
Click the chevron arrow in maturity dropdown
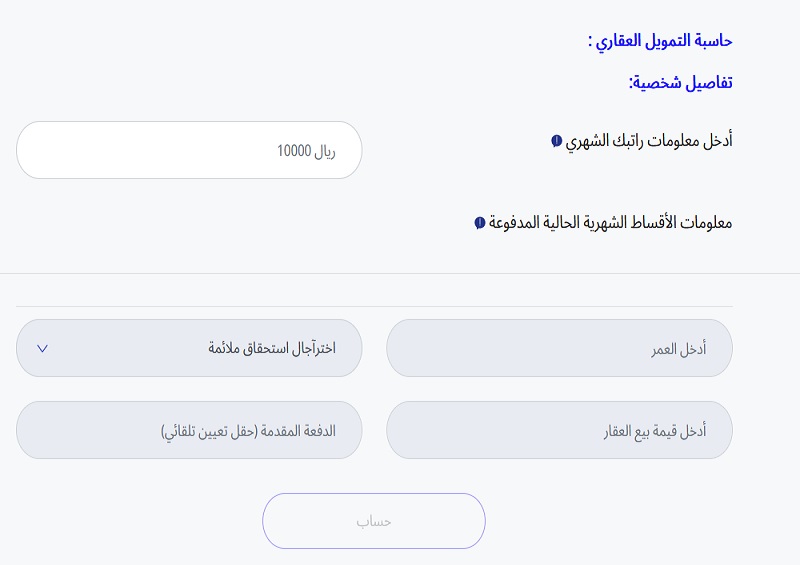(42, 349)
